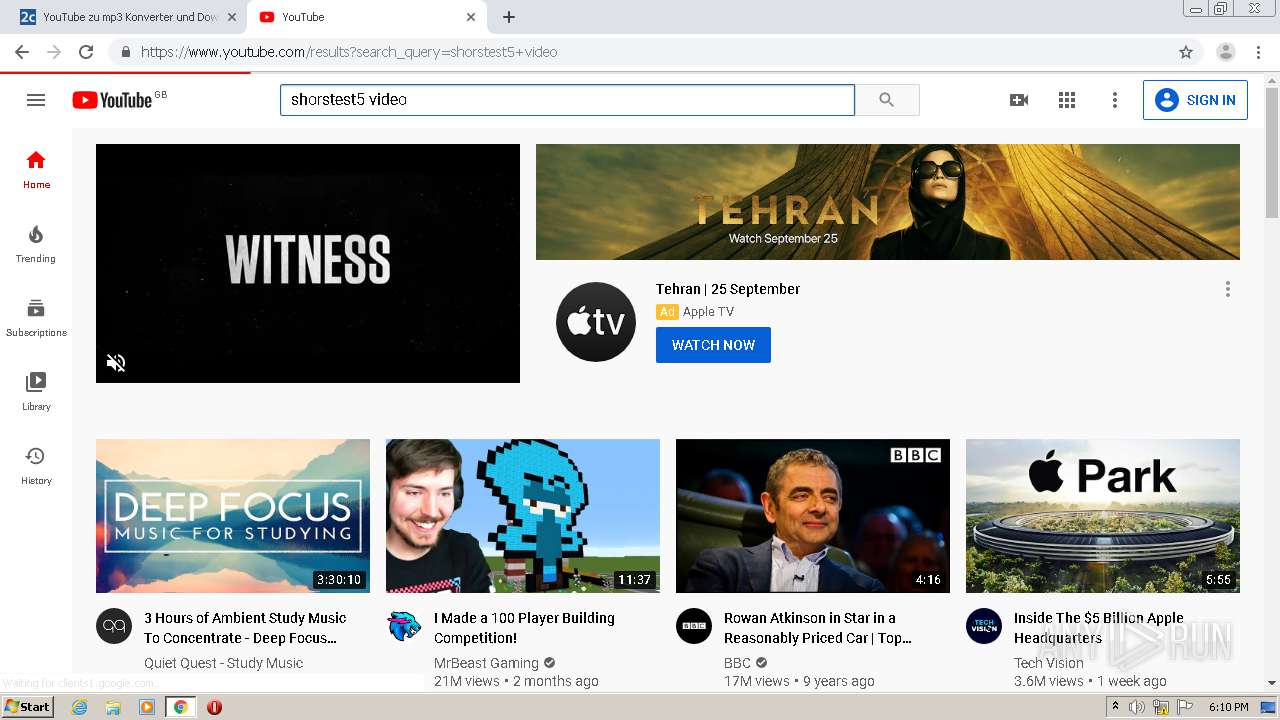
Task: Click the system tray volume icon
Action: point(1137,707)
